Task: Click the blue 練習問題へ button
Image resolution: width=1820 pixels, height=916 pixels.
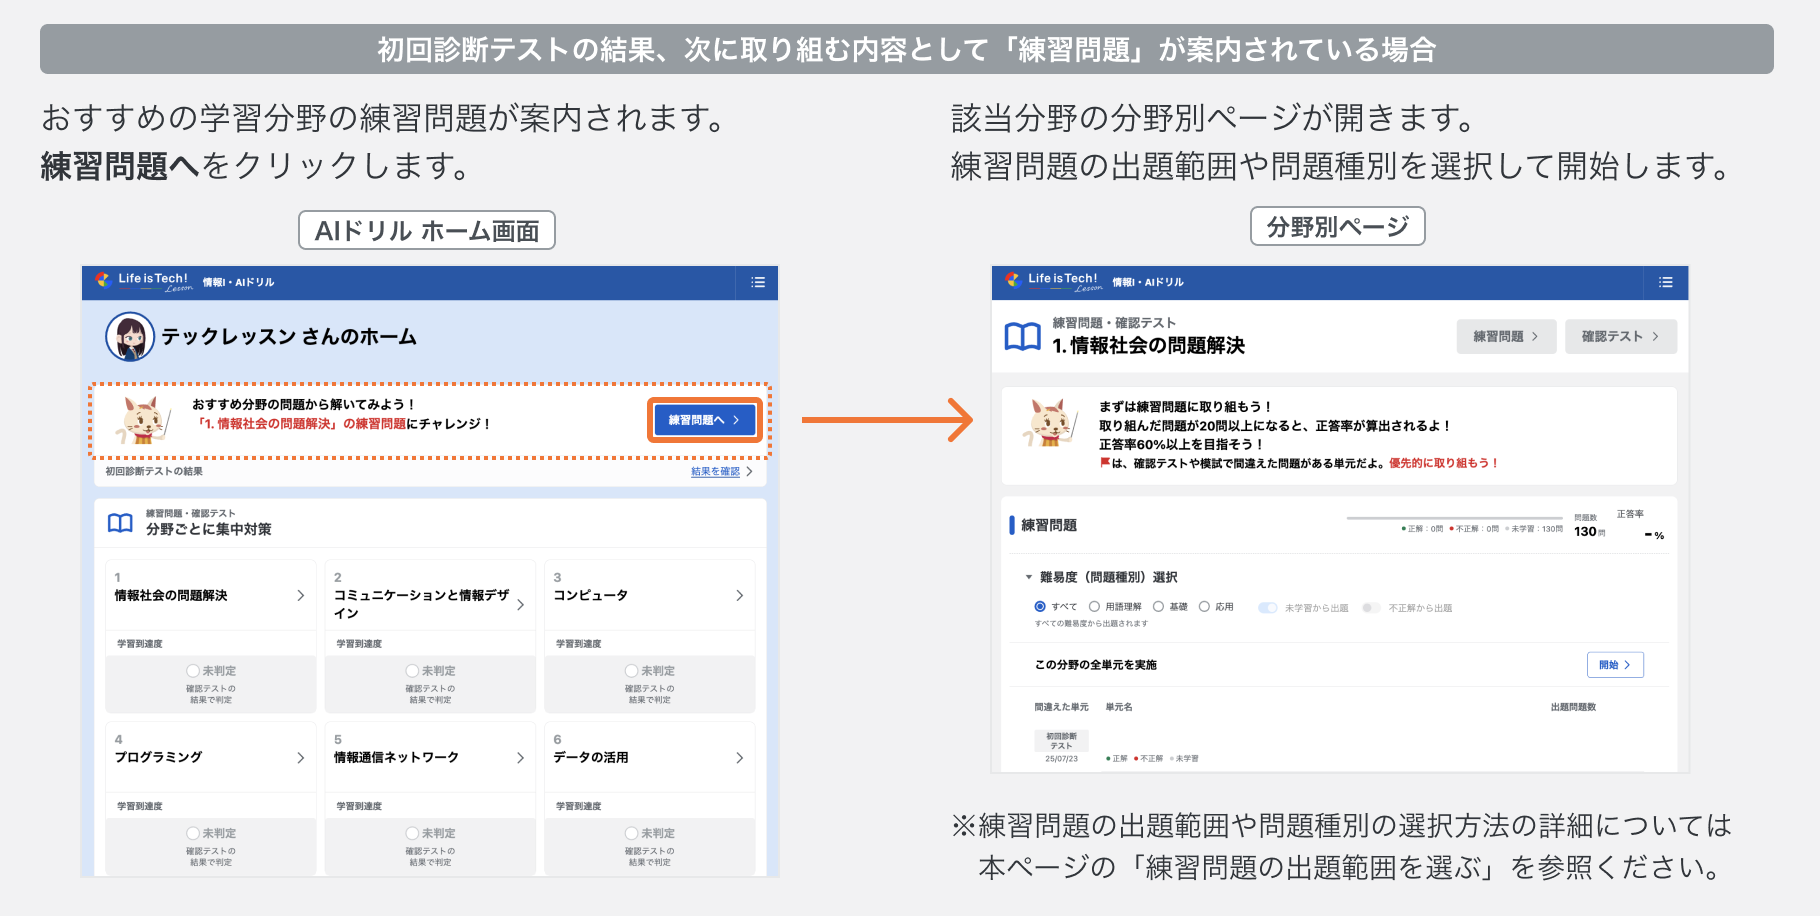Action: [705, 420]
